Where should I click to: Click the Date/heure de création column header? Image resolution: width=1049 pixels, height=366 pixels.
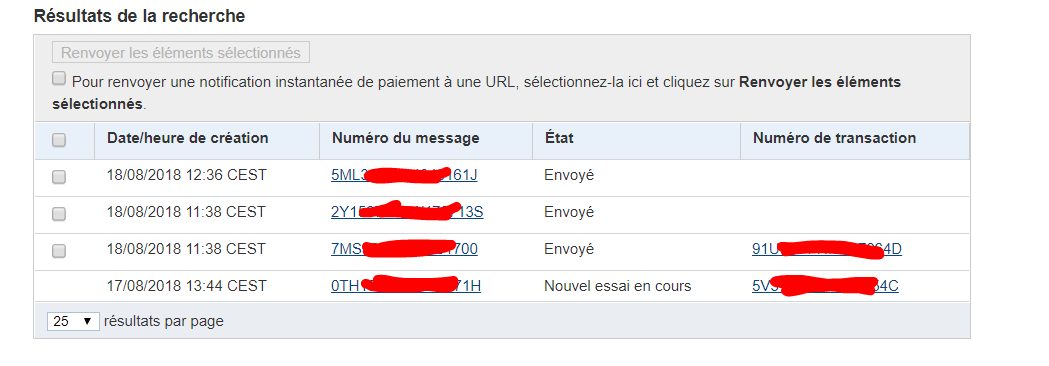pyautogui.click(x=187, y=138)
